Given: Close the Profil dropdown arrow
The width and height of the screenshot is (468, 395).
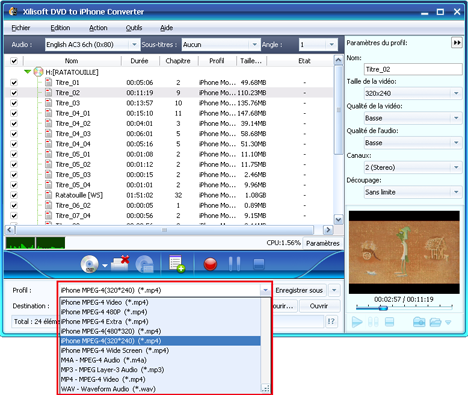Looking at the screenshot, I should (x=265, y=290).
